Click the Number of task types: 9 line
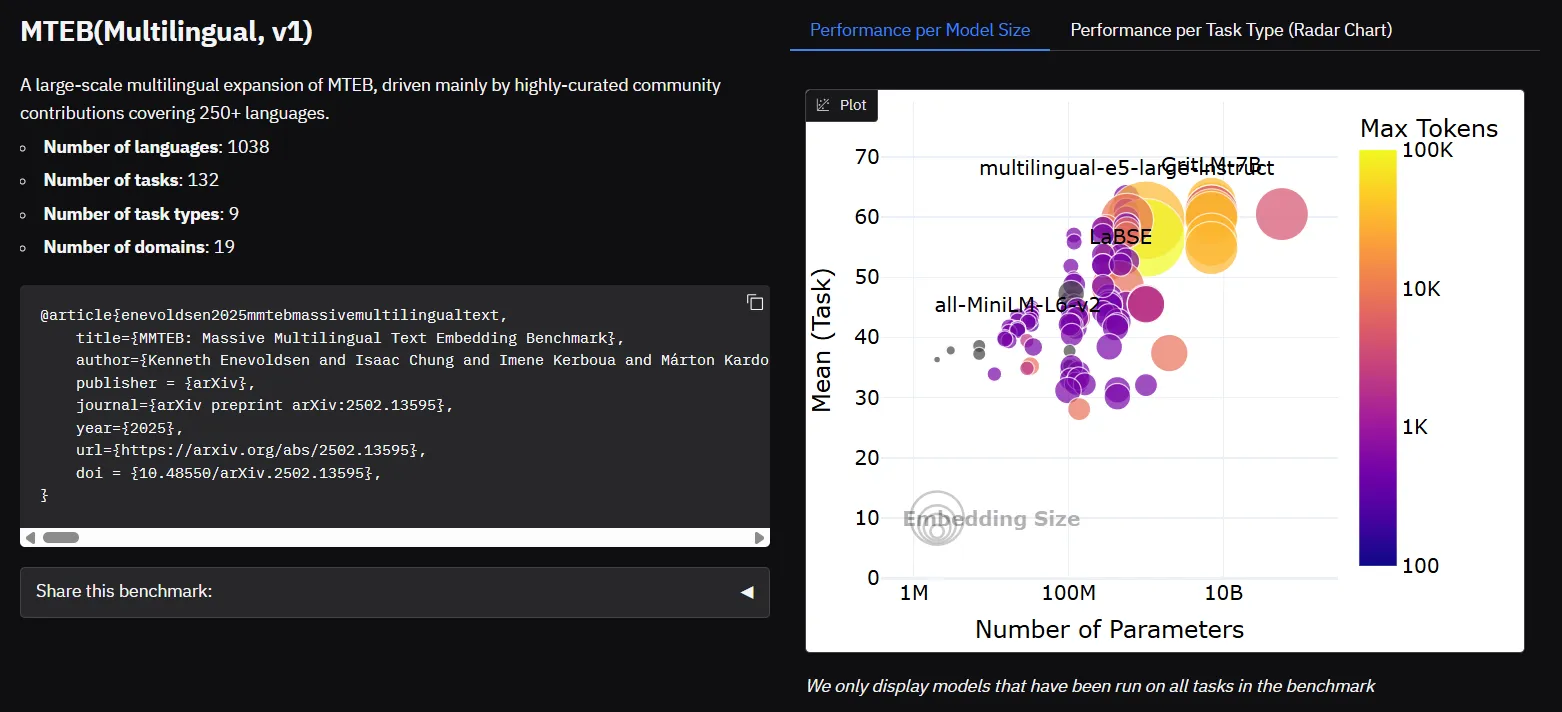Viewport: 1562px width, 712px height. (x=141, y=214)
